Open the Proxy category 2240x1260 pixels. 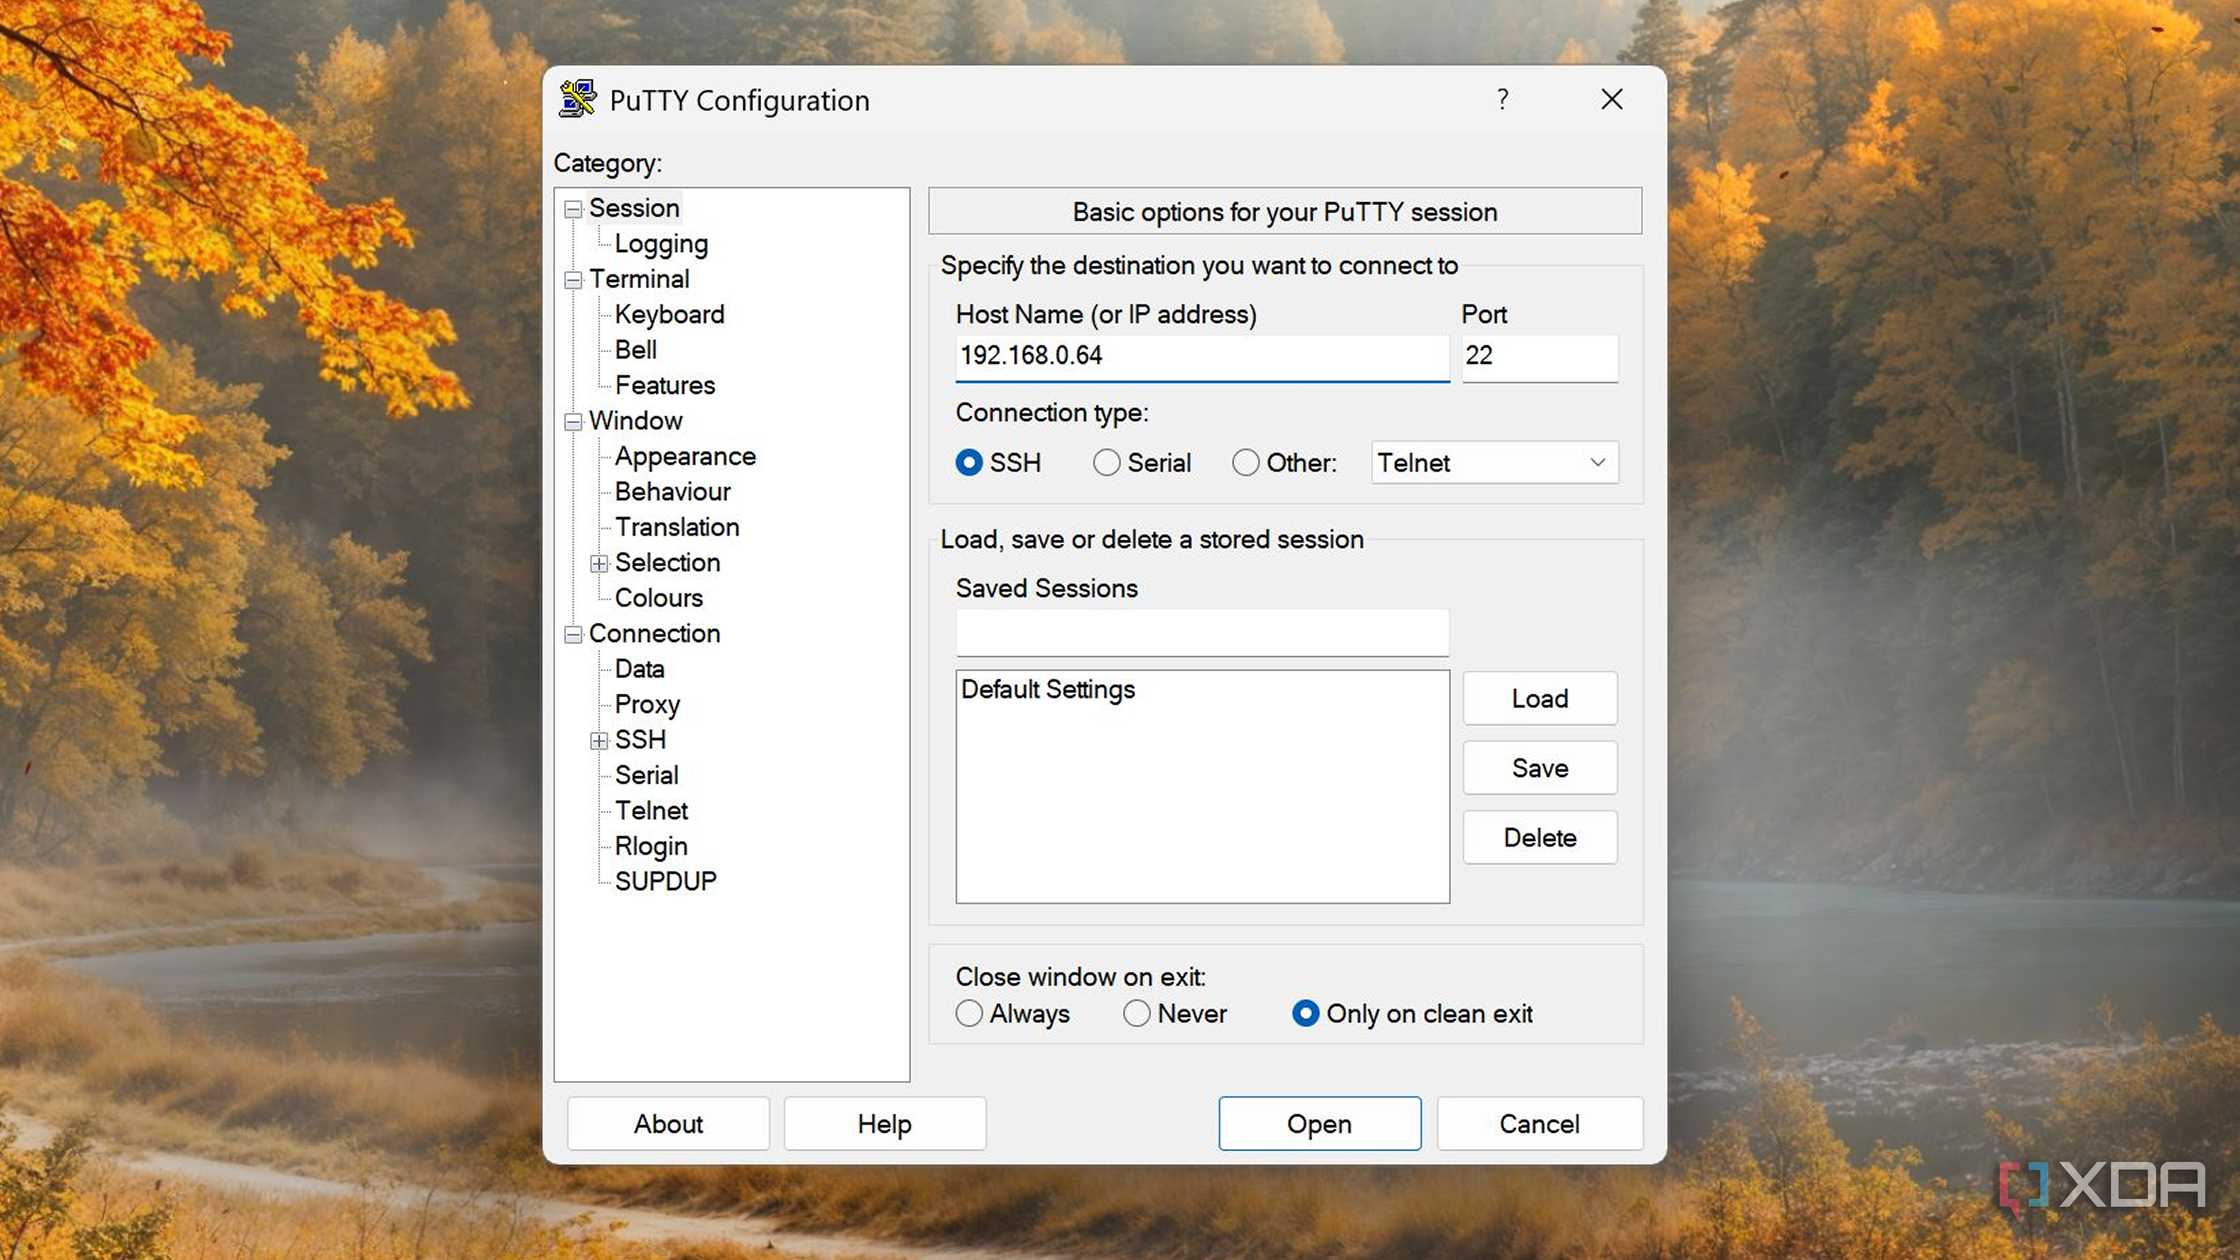647,705
